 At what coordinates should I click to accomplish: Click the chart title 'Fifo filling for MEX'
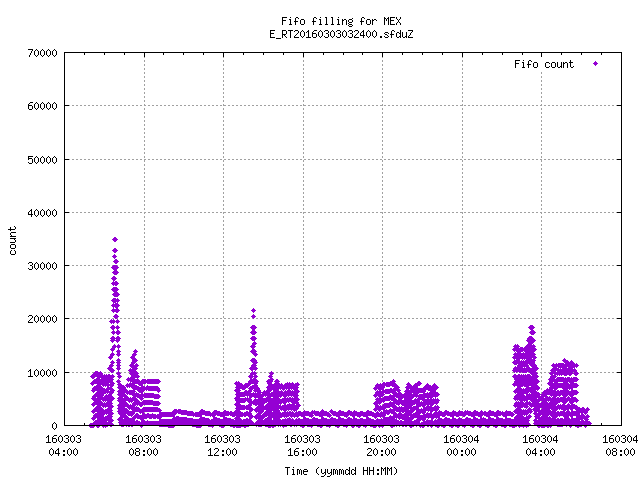point(341,21)
